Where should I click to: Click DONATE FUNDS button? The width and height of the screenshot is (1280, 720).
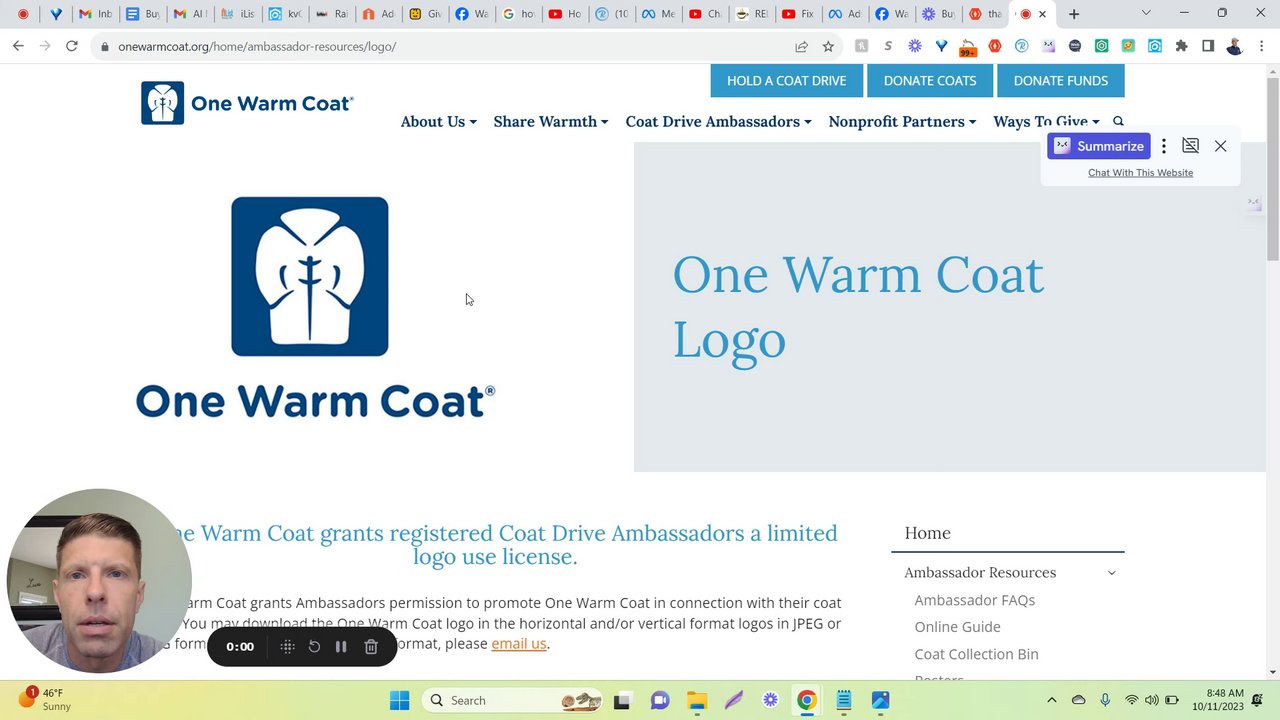pyautogui.click(x=1060, y=81)
